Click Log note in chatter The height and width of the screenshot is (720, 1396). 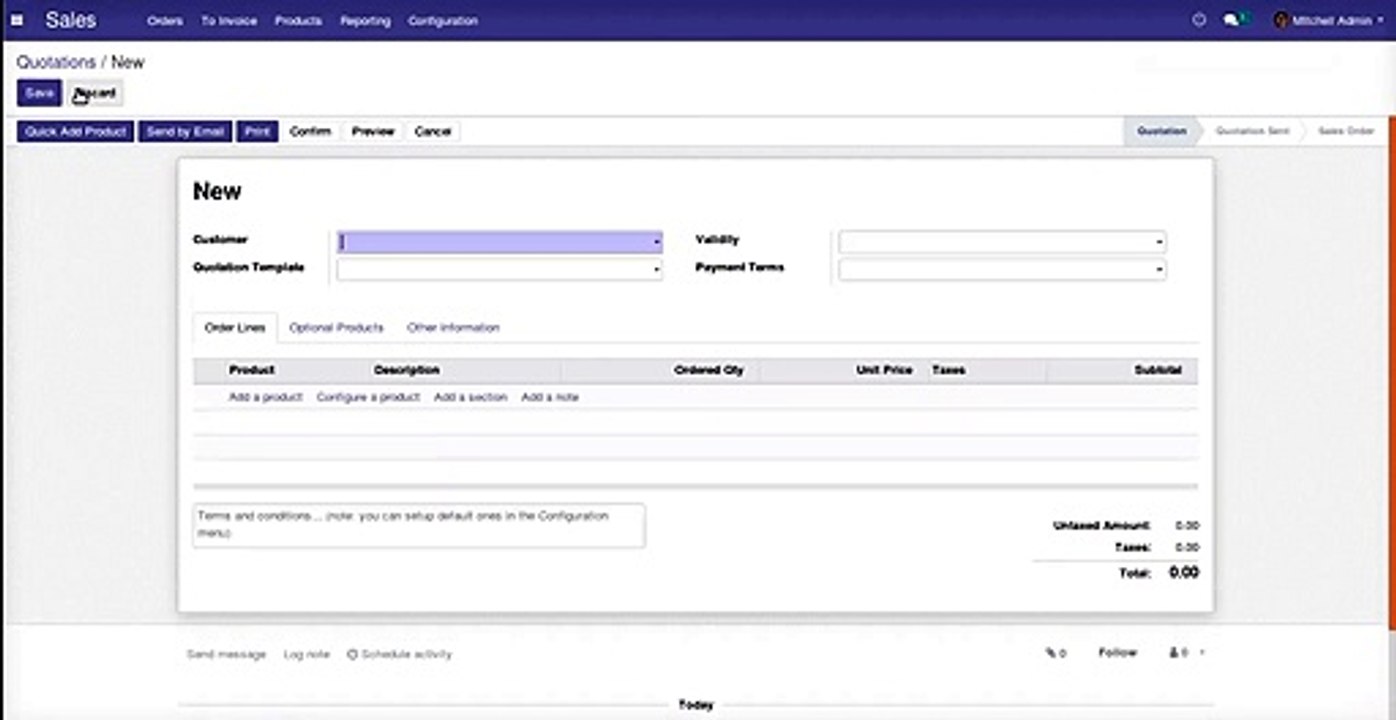point(306,654)
